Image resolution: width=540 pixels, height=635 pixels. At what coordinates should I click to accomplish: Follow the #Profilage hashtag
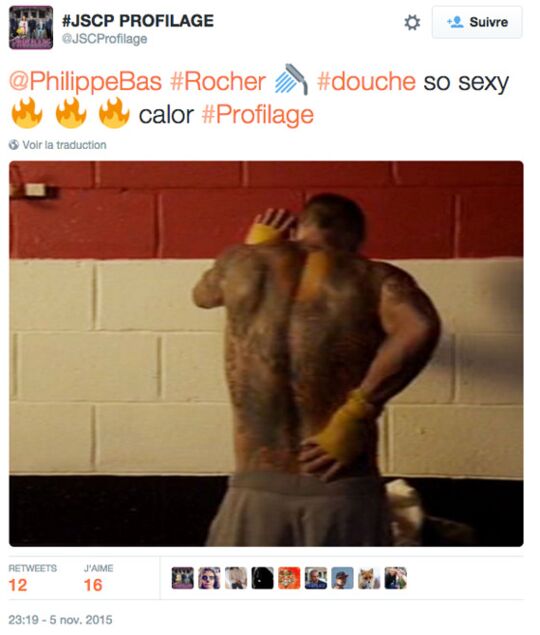click(258, 115)
